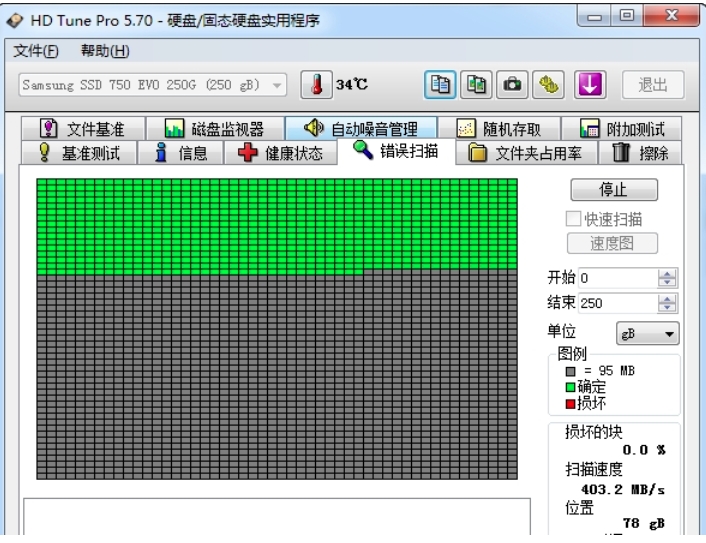Close the HD Tune Pro window
This screenshot has height=543, width=706.
(671, 16)
